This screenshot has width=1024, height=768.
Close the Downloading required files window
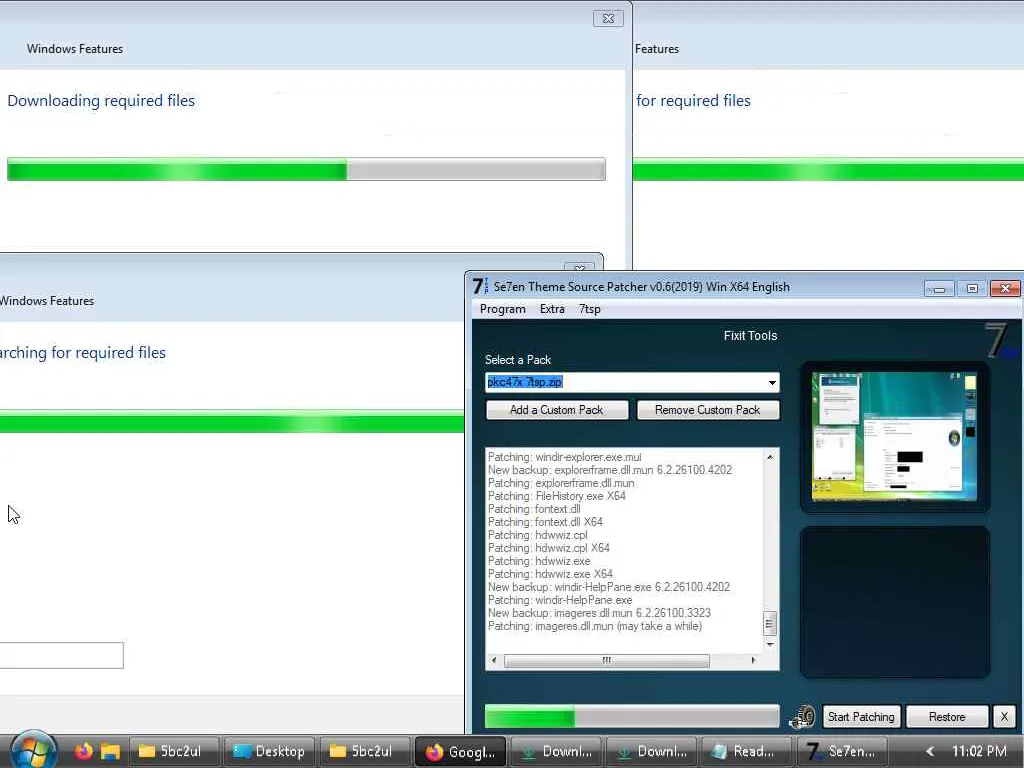tap(608, 18)
